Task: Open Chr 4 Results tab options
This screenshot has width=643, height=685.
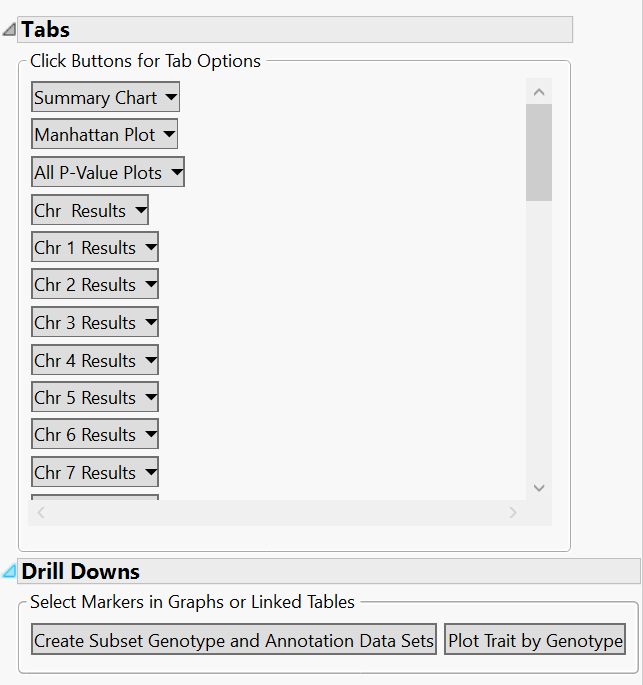Action: point(95,361)
